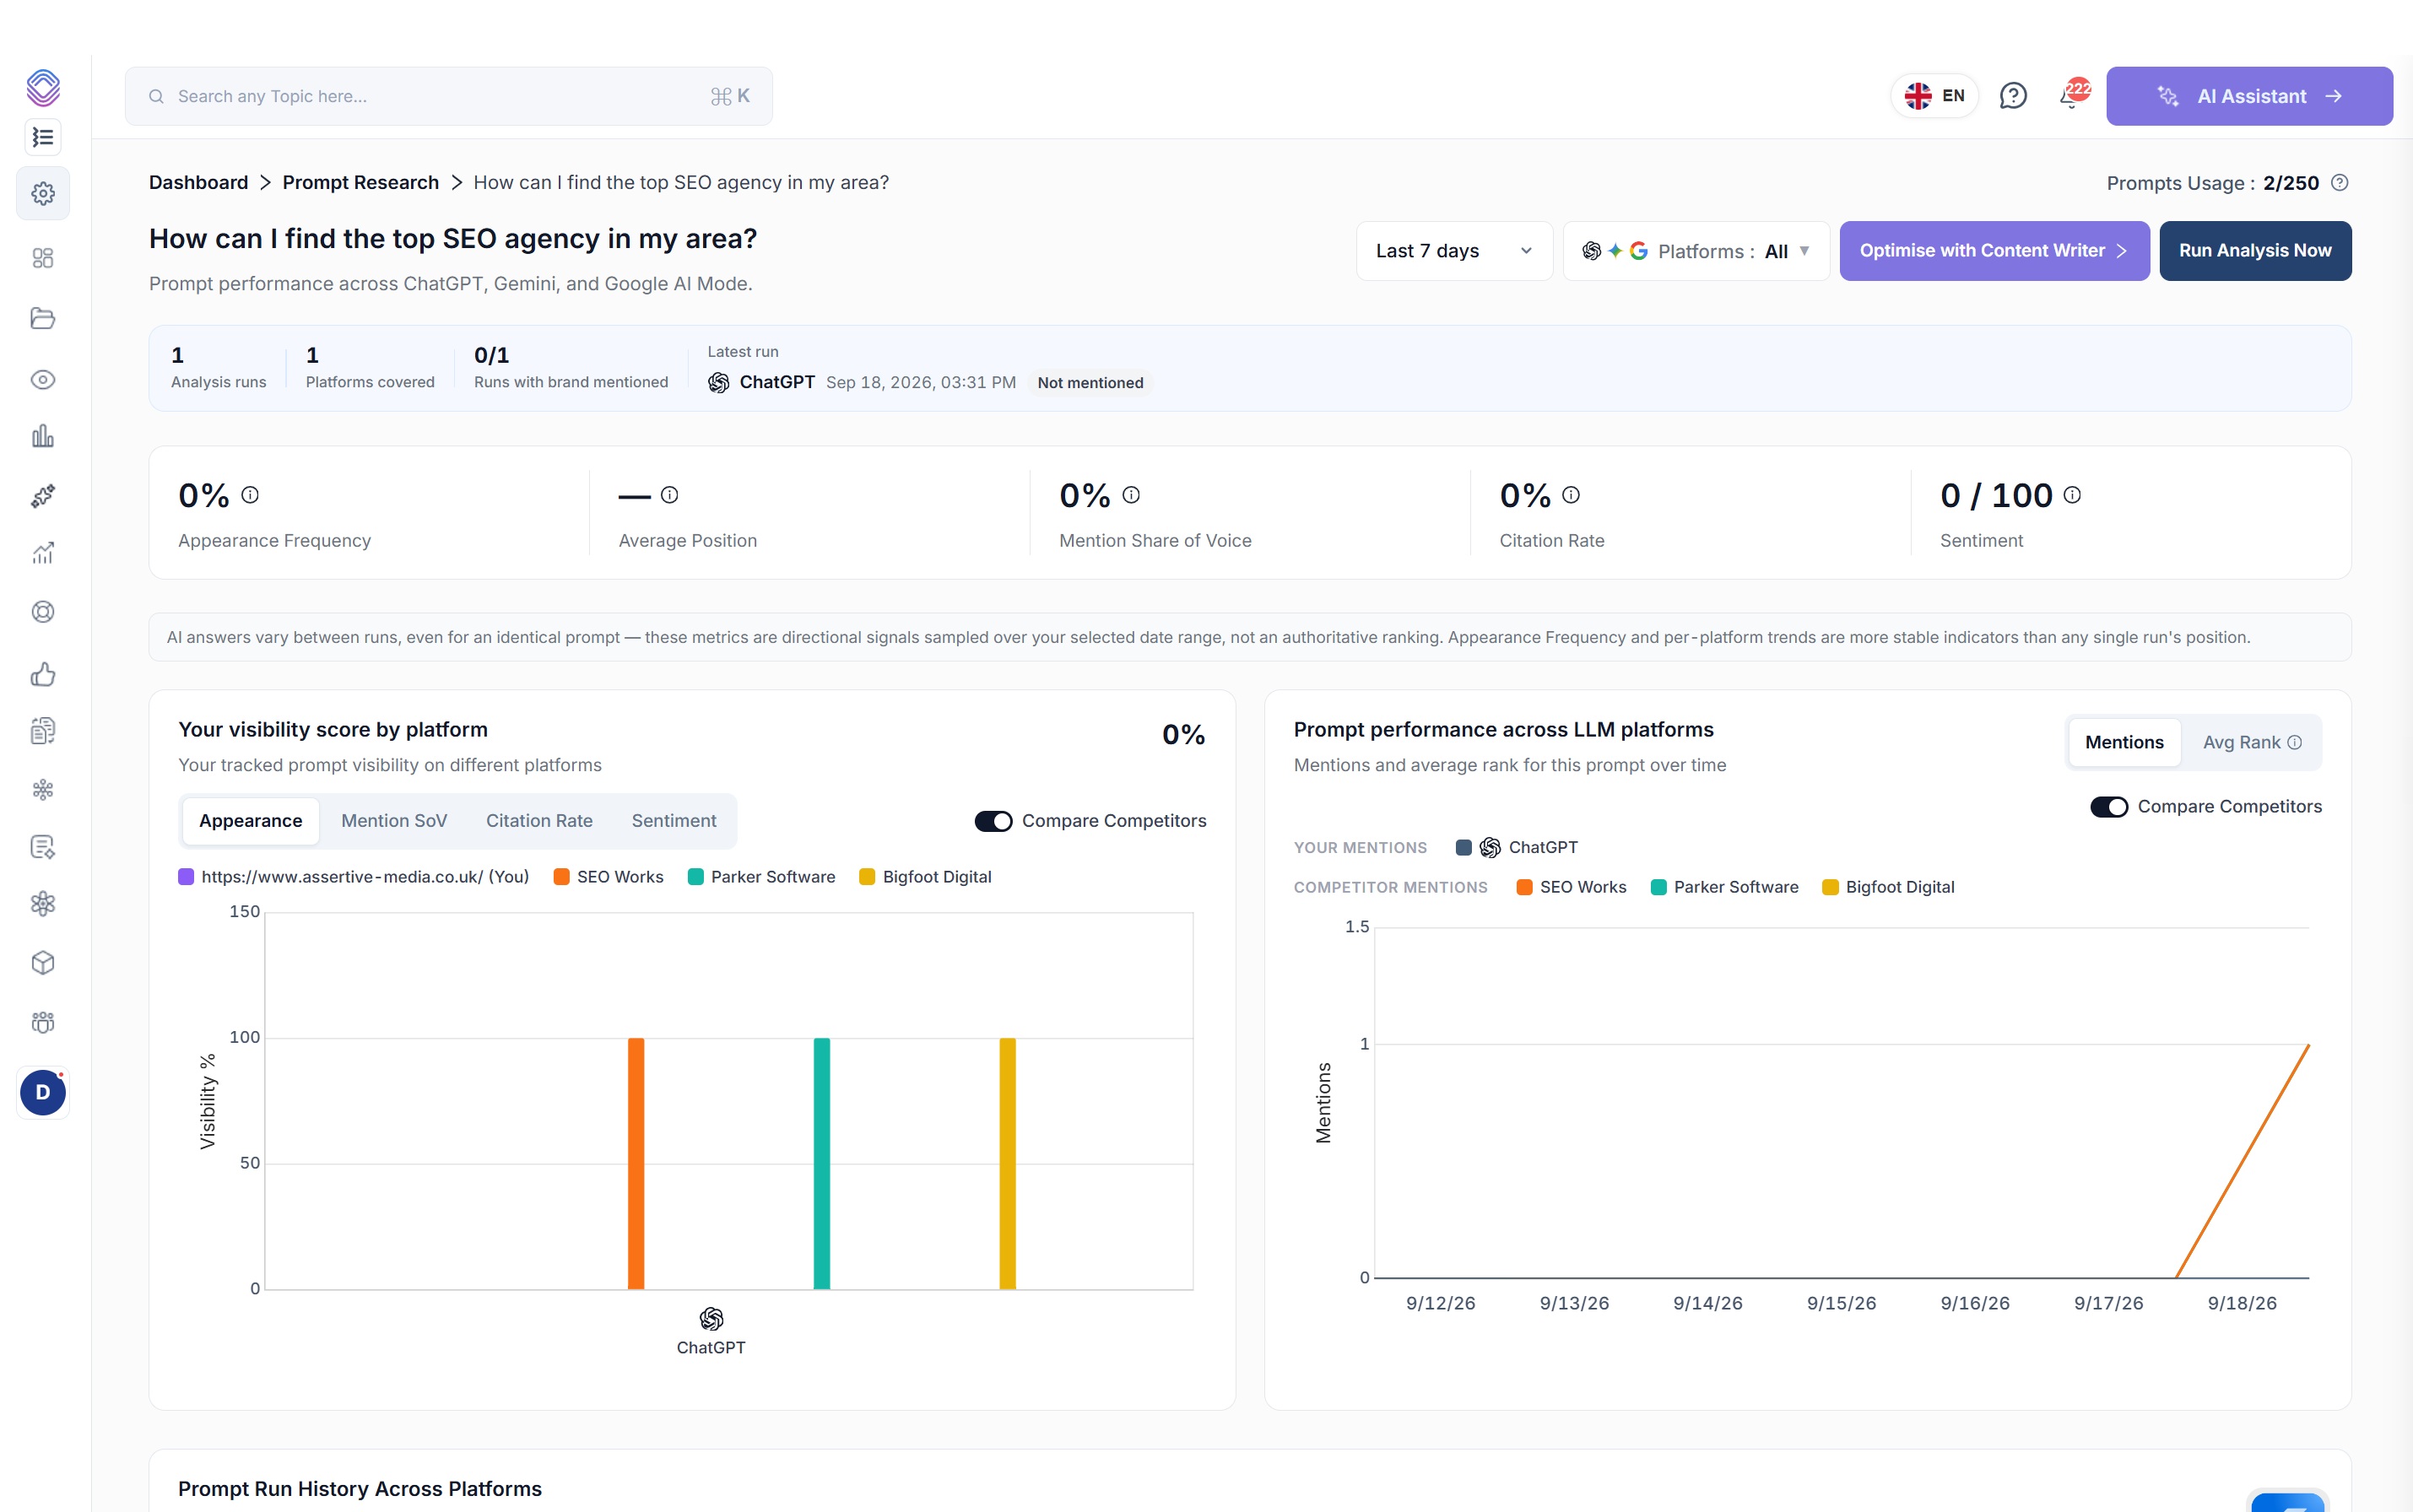
Task: Click the Citation Rate info icon
Action: (1571, 495)
